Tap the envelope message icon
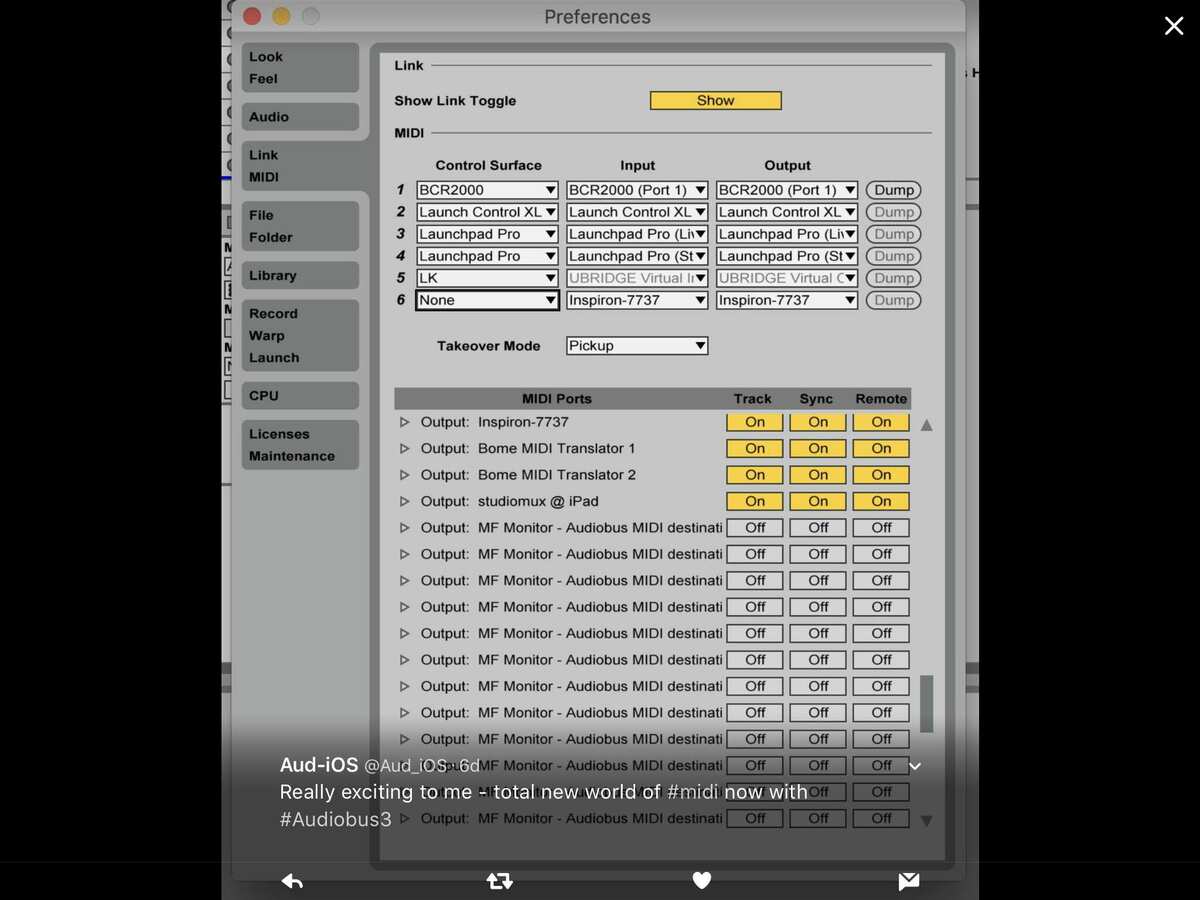Screen dimensions: 1200x900 tap(908, 881)
